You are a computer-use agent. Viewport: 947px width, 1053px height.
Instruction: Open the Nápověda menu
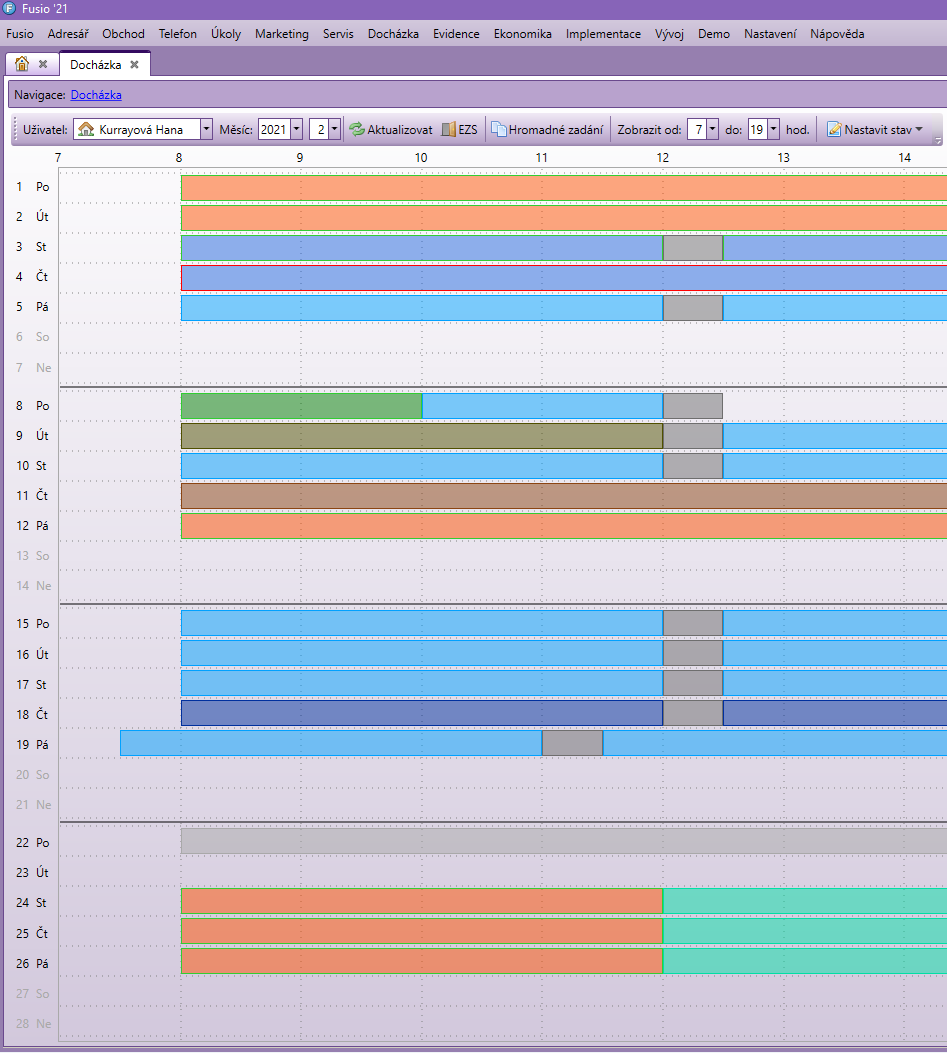pyautogui.click(x=837, y=34)
